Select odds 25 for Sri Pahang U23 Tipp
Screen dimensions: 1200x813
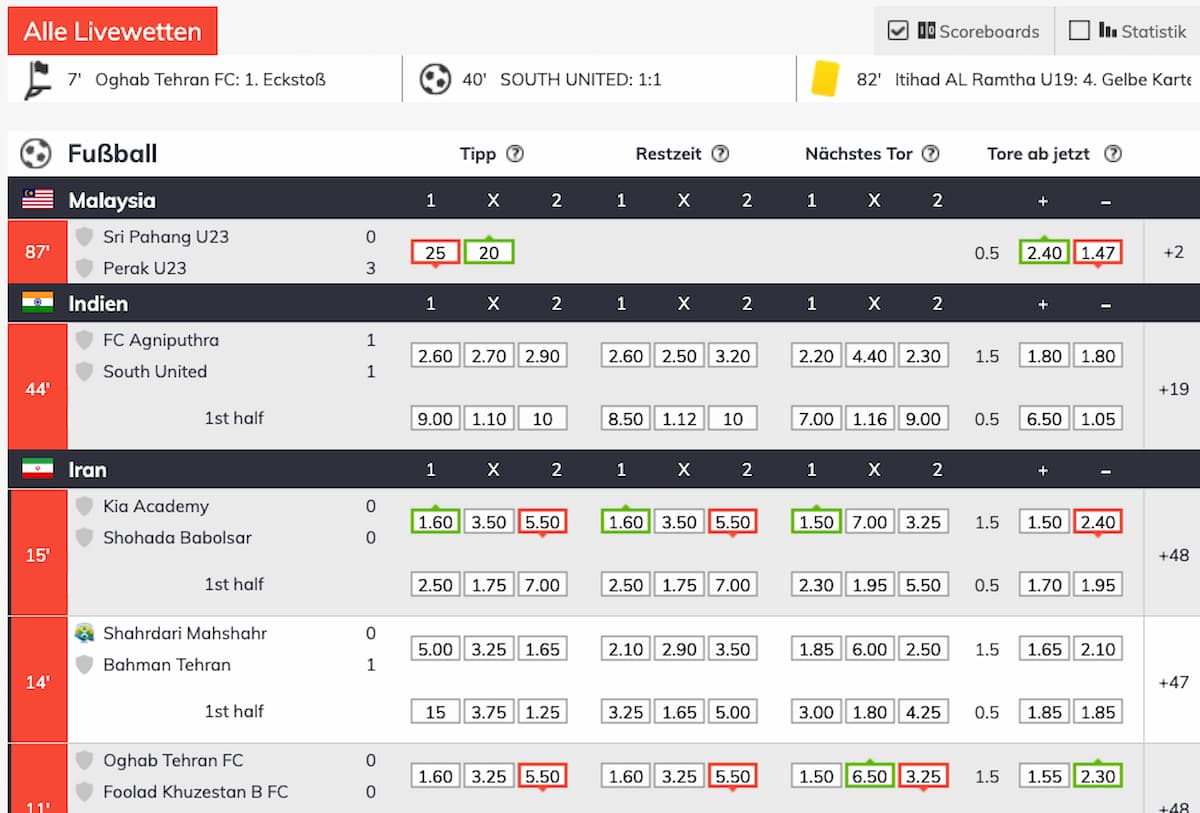point(435,252)
